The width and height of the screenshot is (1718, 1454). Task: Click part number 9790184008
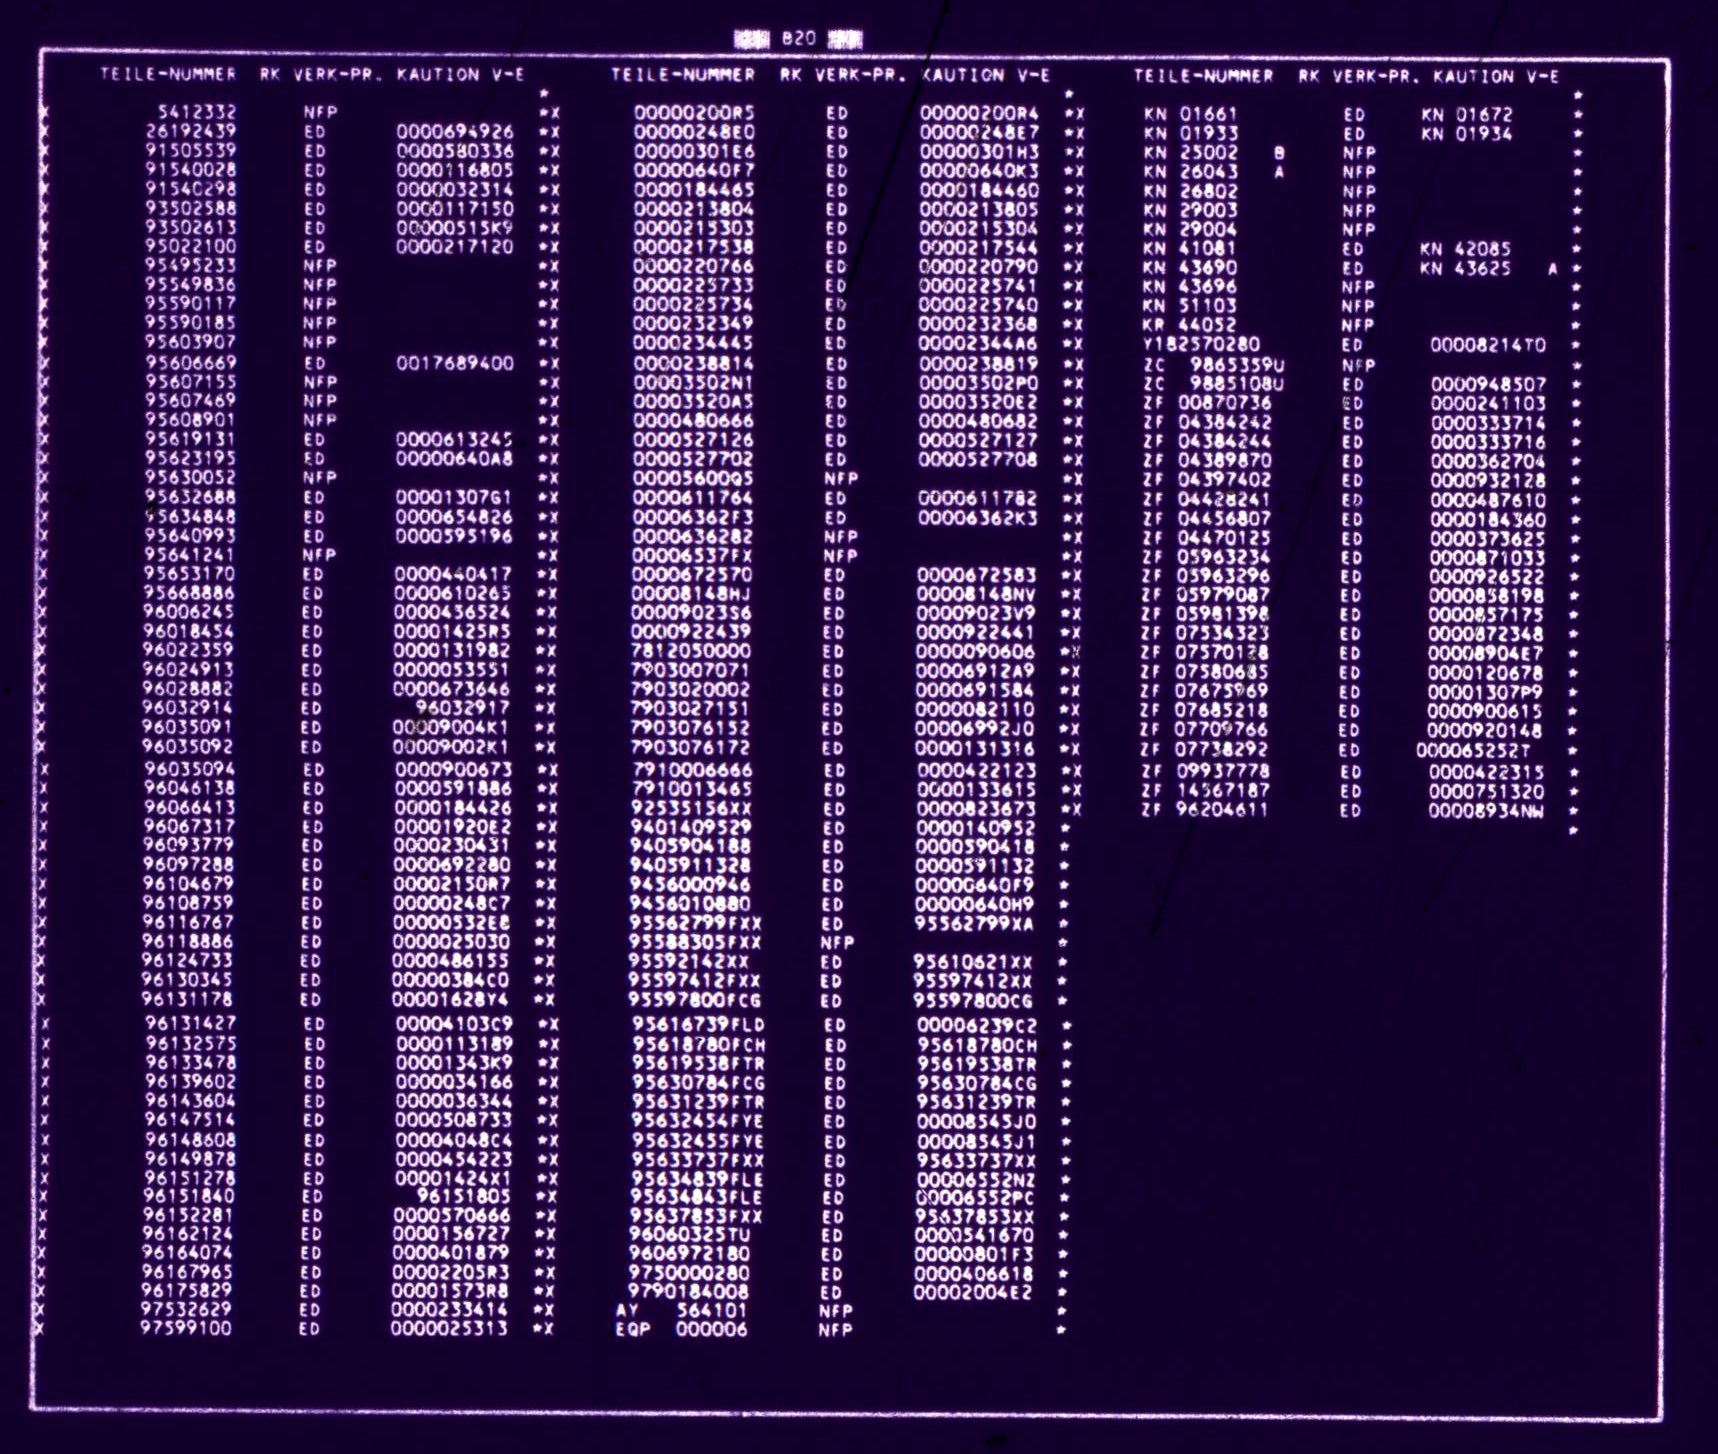click(689, 1292)
